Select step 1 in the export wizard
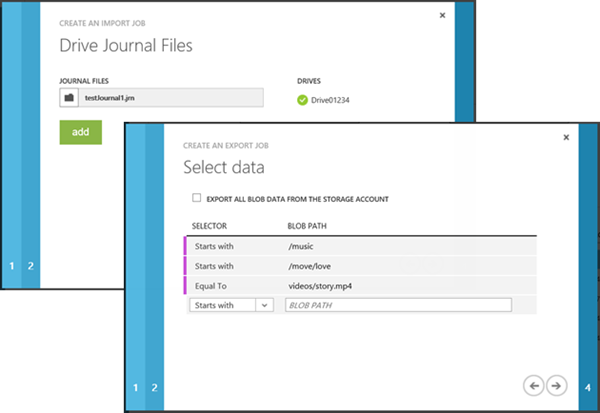This screenshot has height=413, width=600. [x=136, y=387]
